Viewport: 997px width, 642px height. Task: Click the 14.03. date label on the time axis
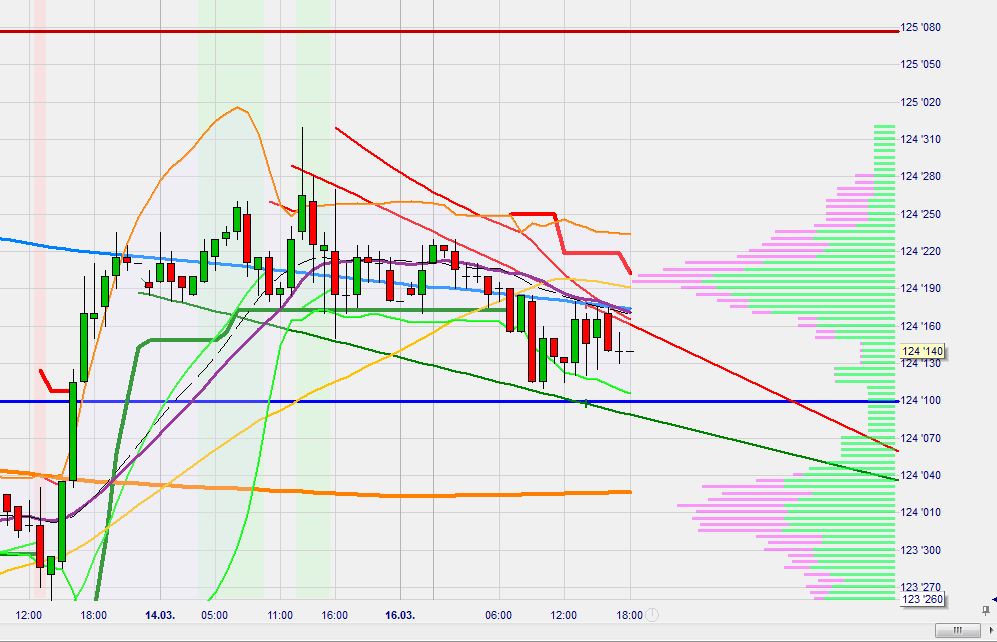pyautogui.click(x=160, y=615)
